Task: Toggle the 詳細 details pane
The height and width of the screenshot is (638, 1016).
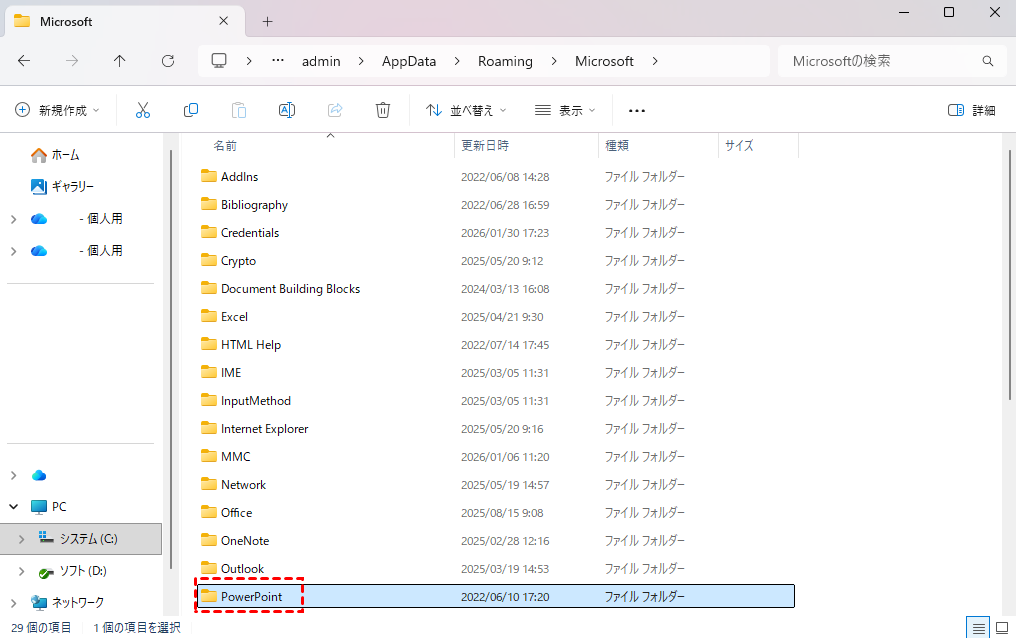Action: pyautogui.click(x=971, y=110)
